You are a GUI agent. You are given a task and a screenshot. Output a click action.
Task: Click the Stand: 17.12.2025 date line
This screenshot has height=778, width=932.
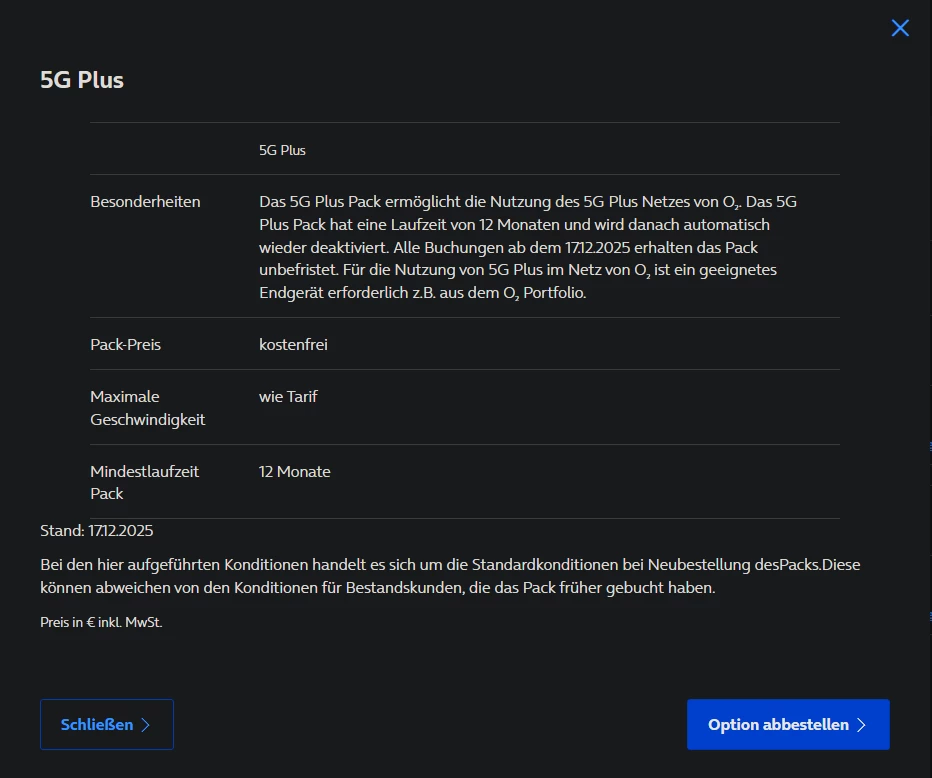click(96, 530)
